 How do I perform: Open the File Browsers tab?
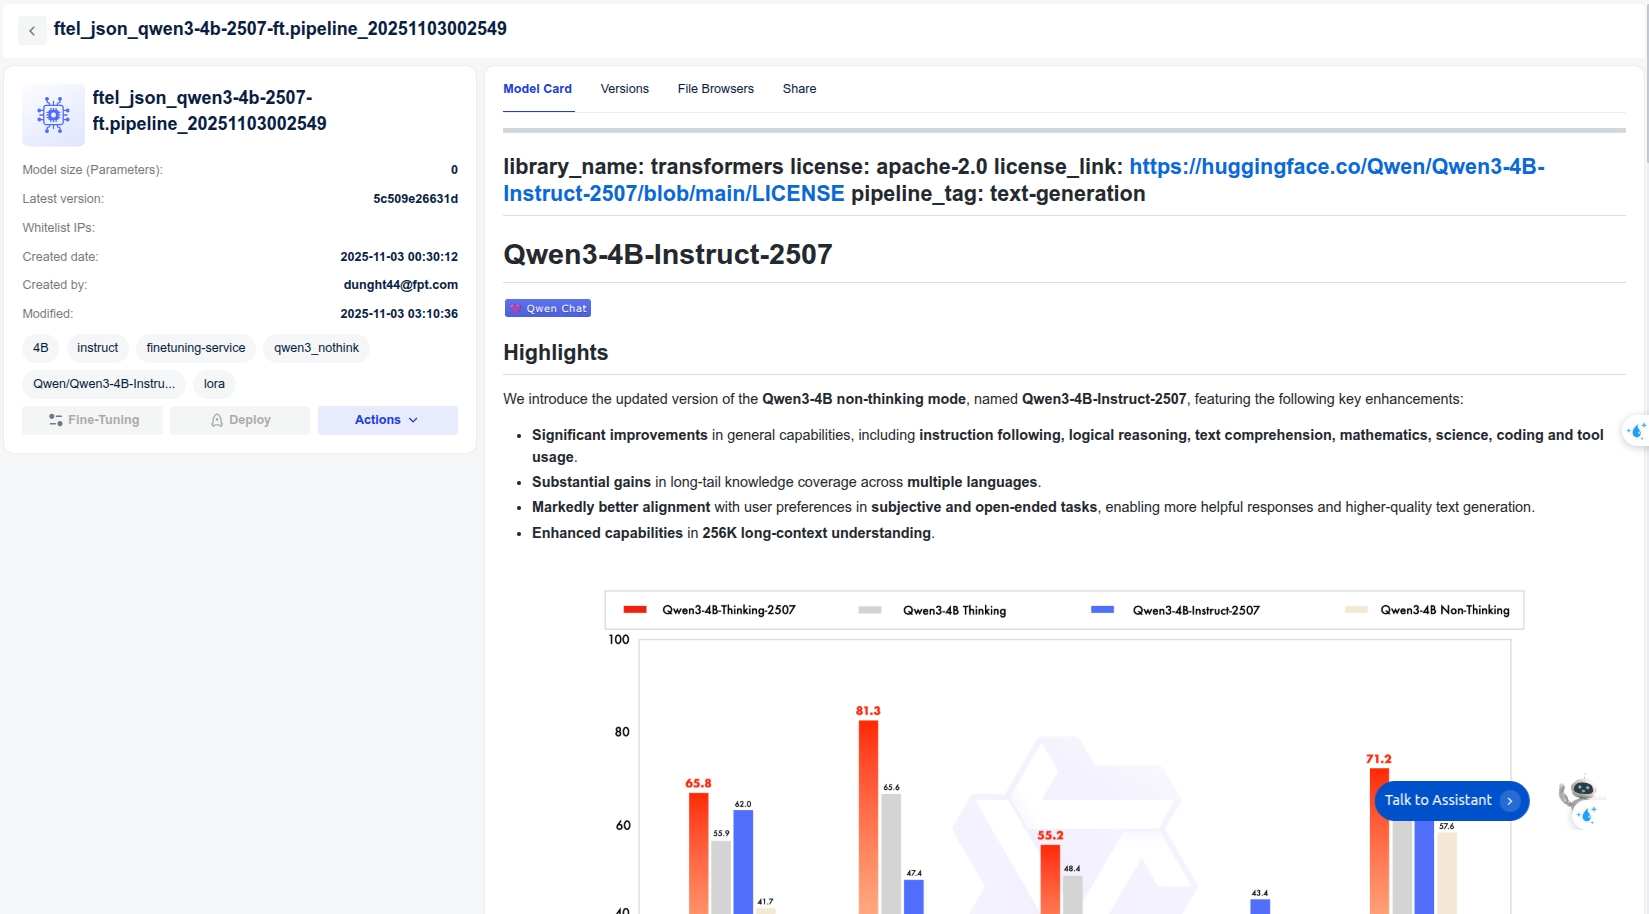tap(715, 89)
